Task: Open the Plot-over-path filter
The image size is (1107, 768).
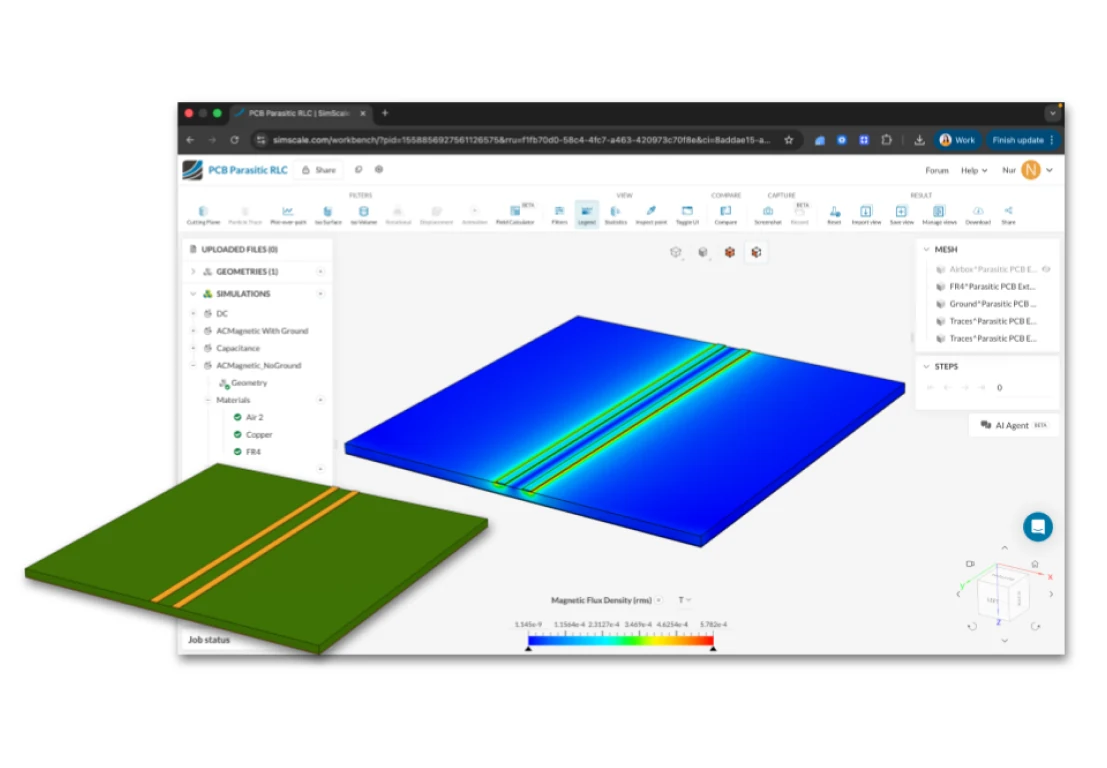Action: [x=288, y=215]
